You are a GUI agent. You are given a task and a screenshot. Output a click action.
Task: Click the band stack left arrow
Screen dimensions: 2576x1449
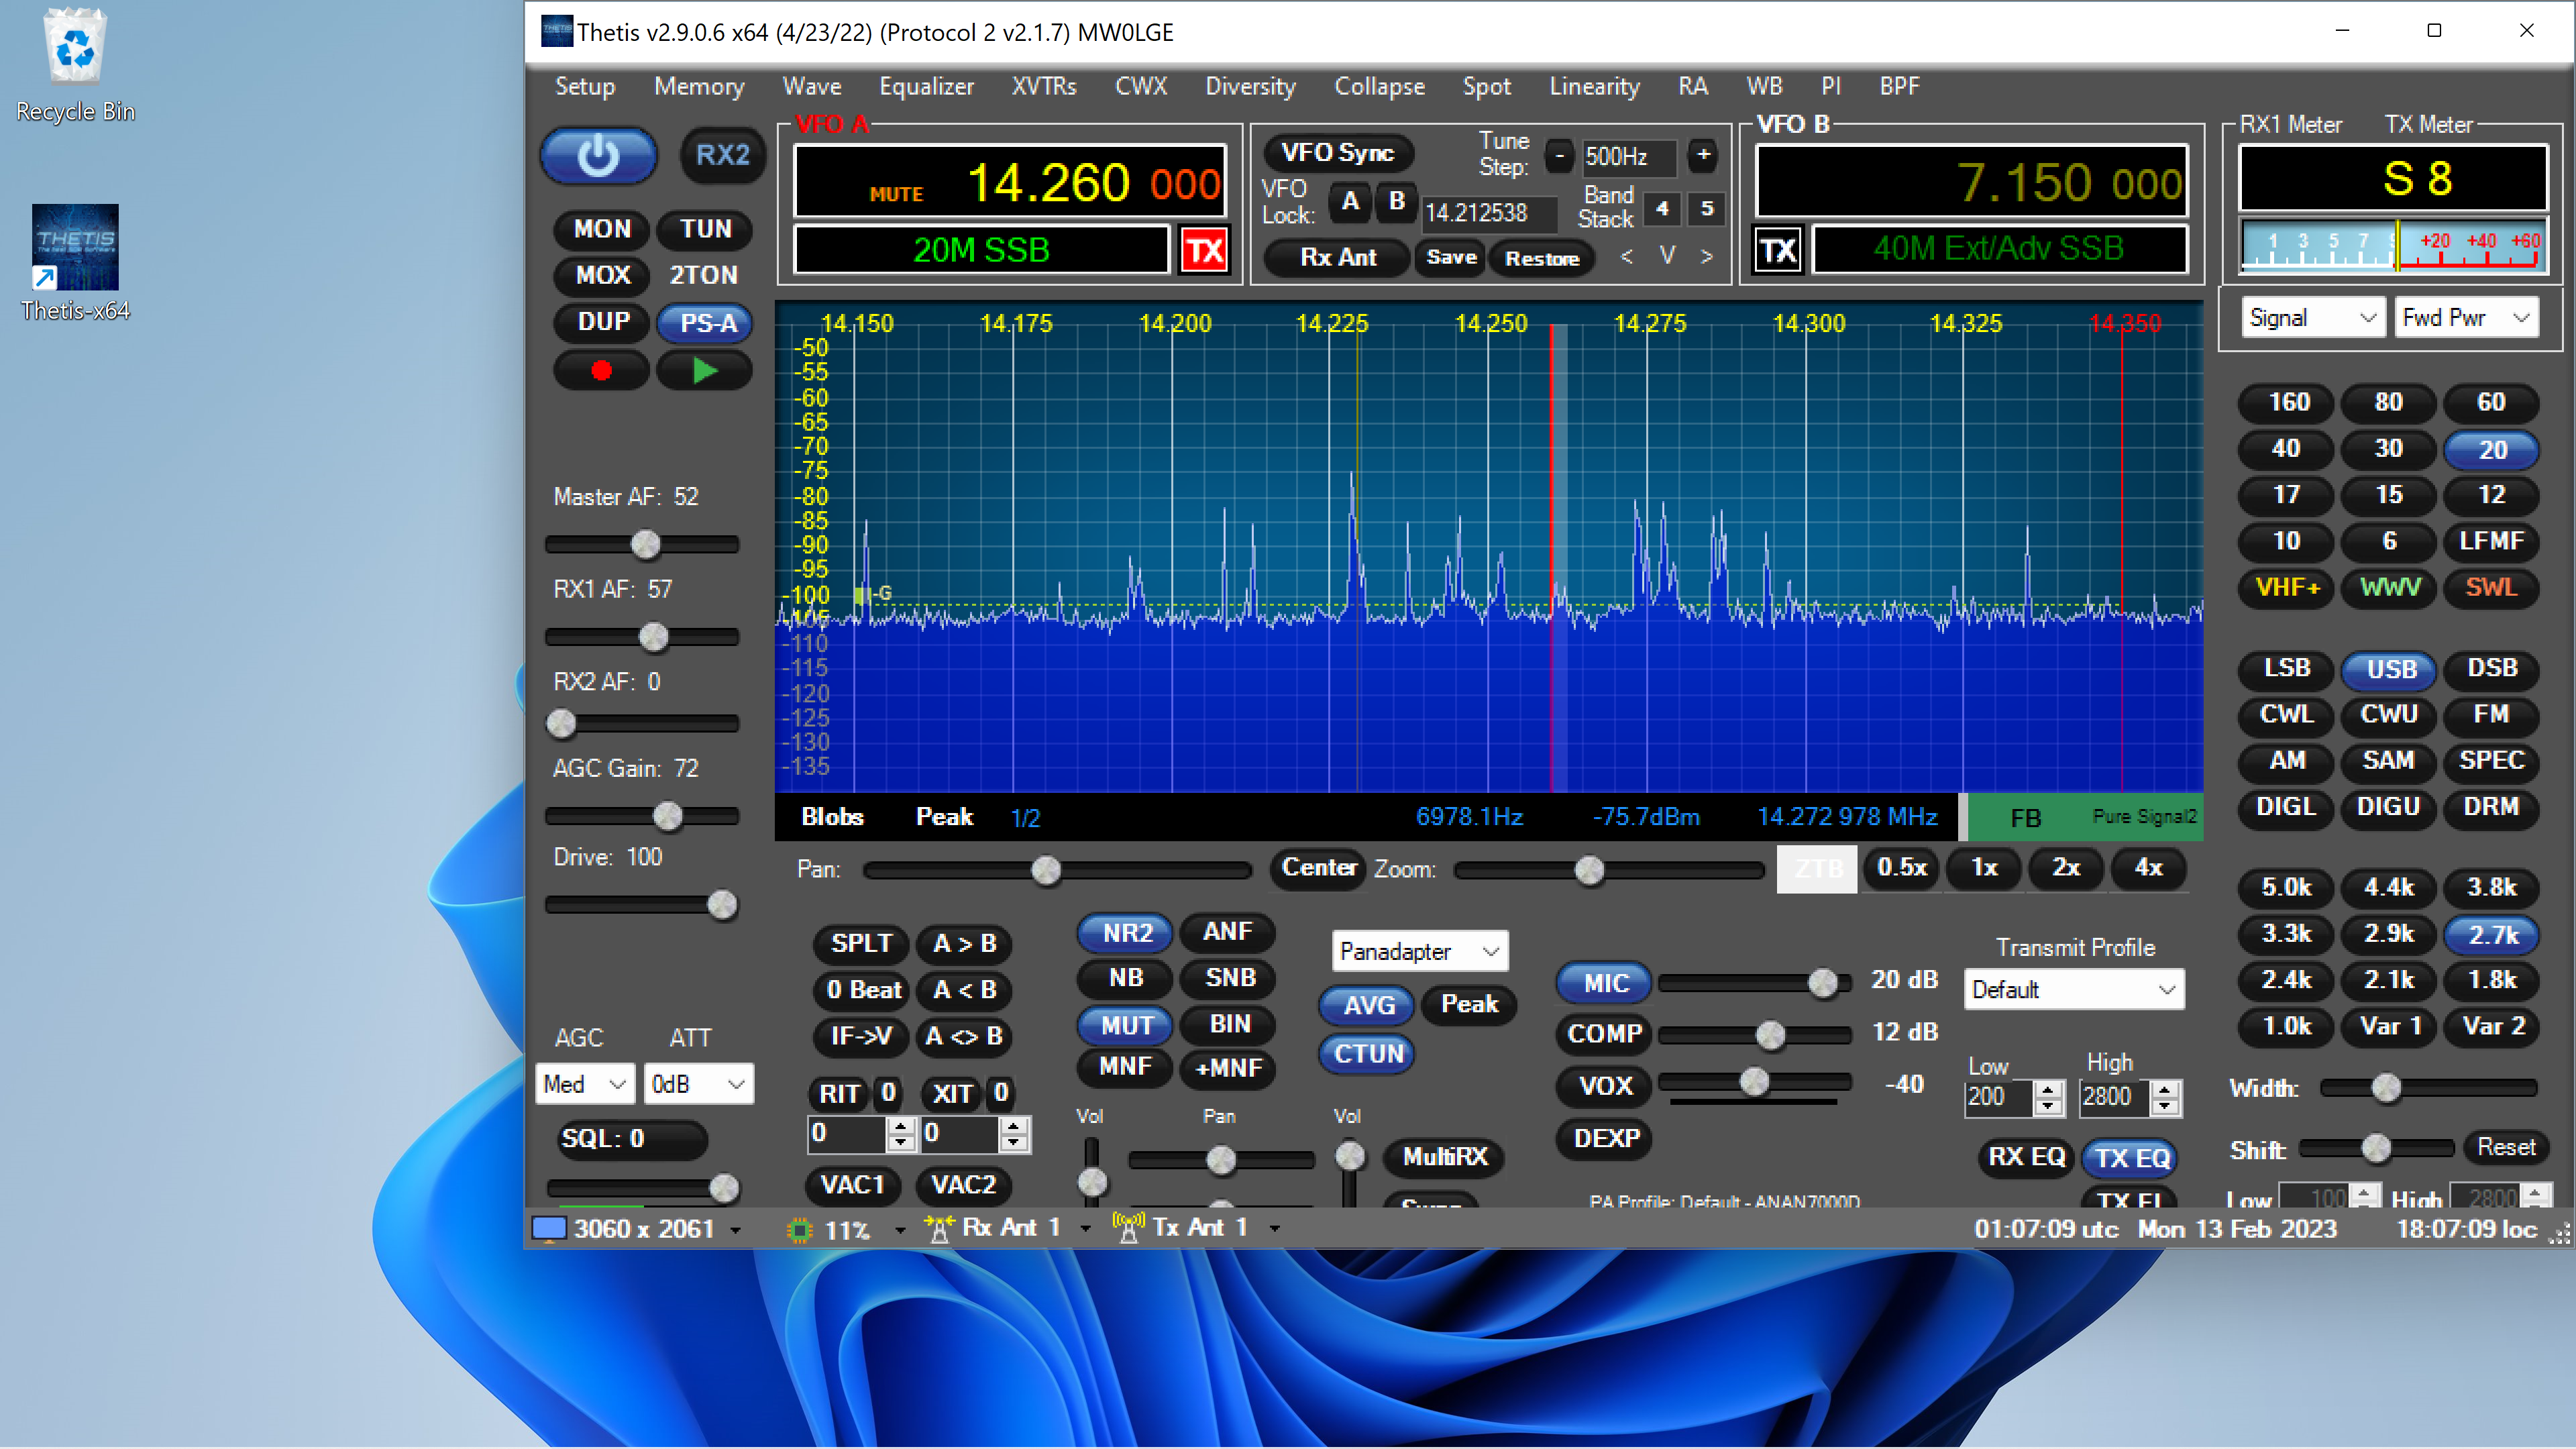point(1627,257)
